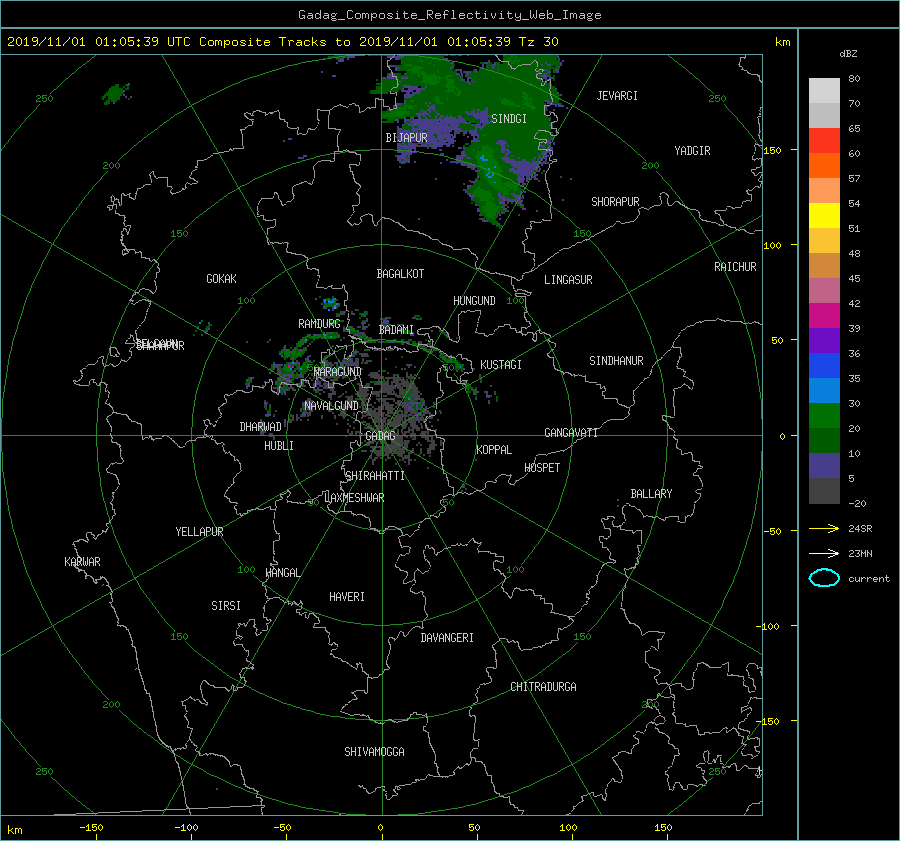900x841 pixels.
Task: Click the BADAMI label
Action: coord(396,330)
